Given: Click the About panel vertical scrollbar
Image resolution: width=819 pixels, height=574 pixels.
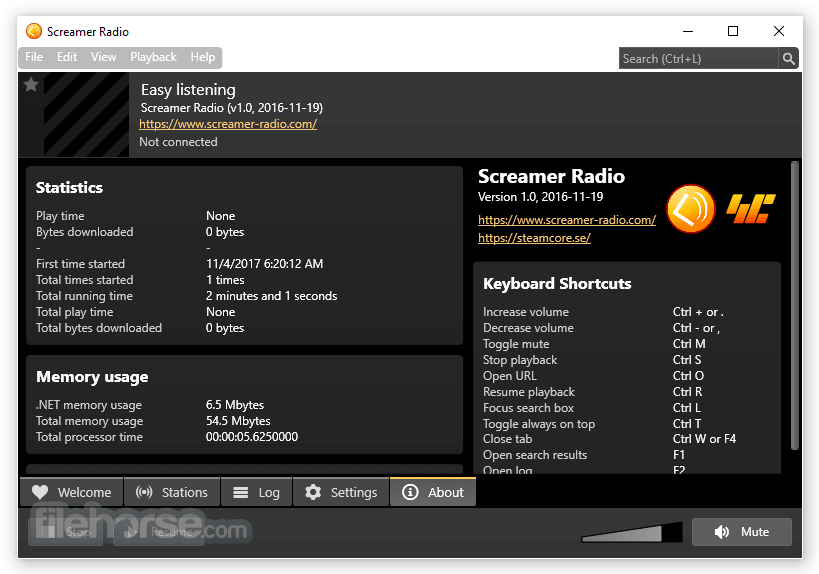Looking at the screenshot, I should tap(794, 306).
